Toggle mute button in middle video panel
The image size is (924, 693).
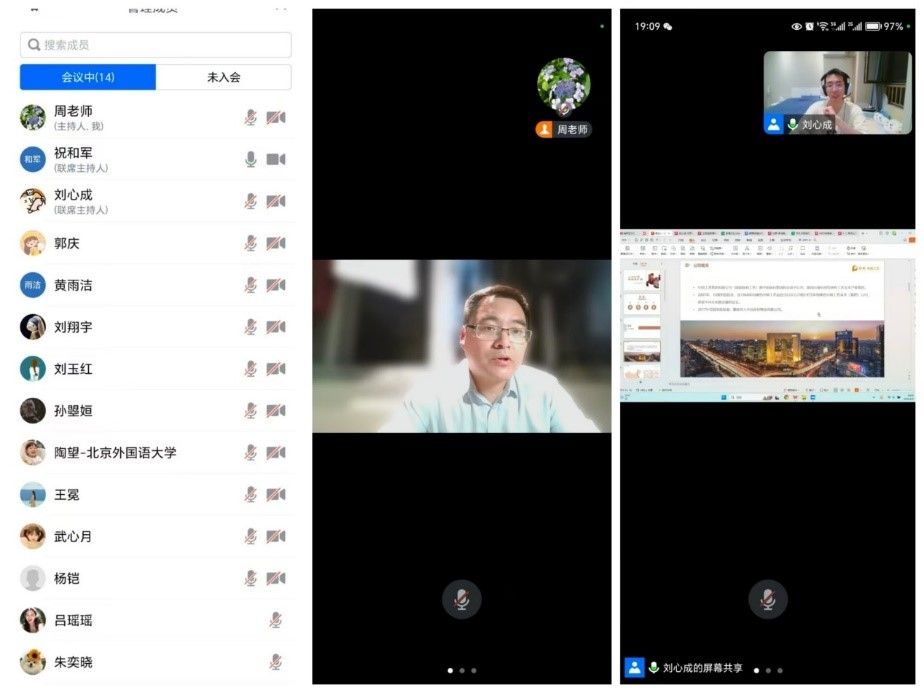pos(461,599)
